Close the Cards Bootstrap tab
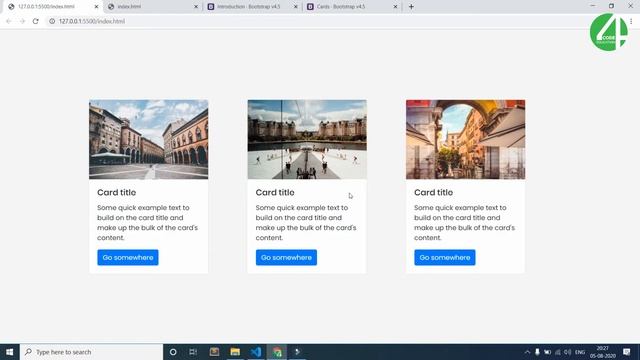640x360 pixels. [x=395, y=7]
